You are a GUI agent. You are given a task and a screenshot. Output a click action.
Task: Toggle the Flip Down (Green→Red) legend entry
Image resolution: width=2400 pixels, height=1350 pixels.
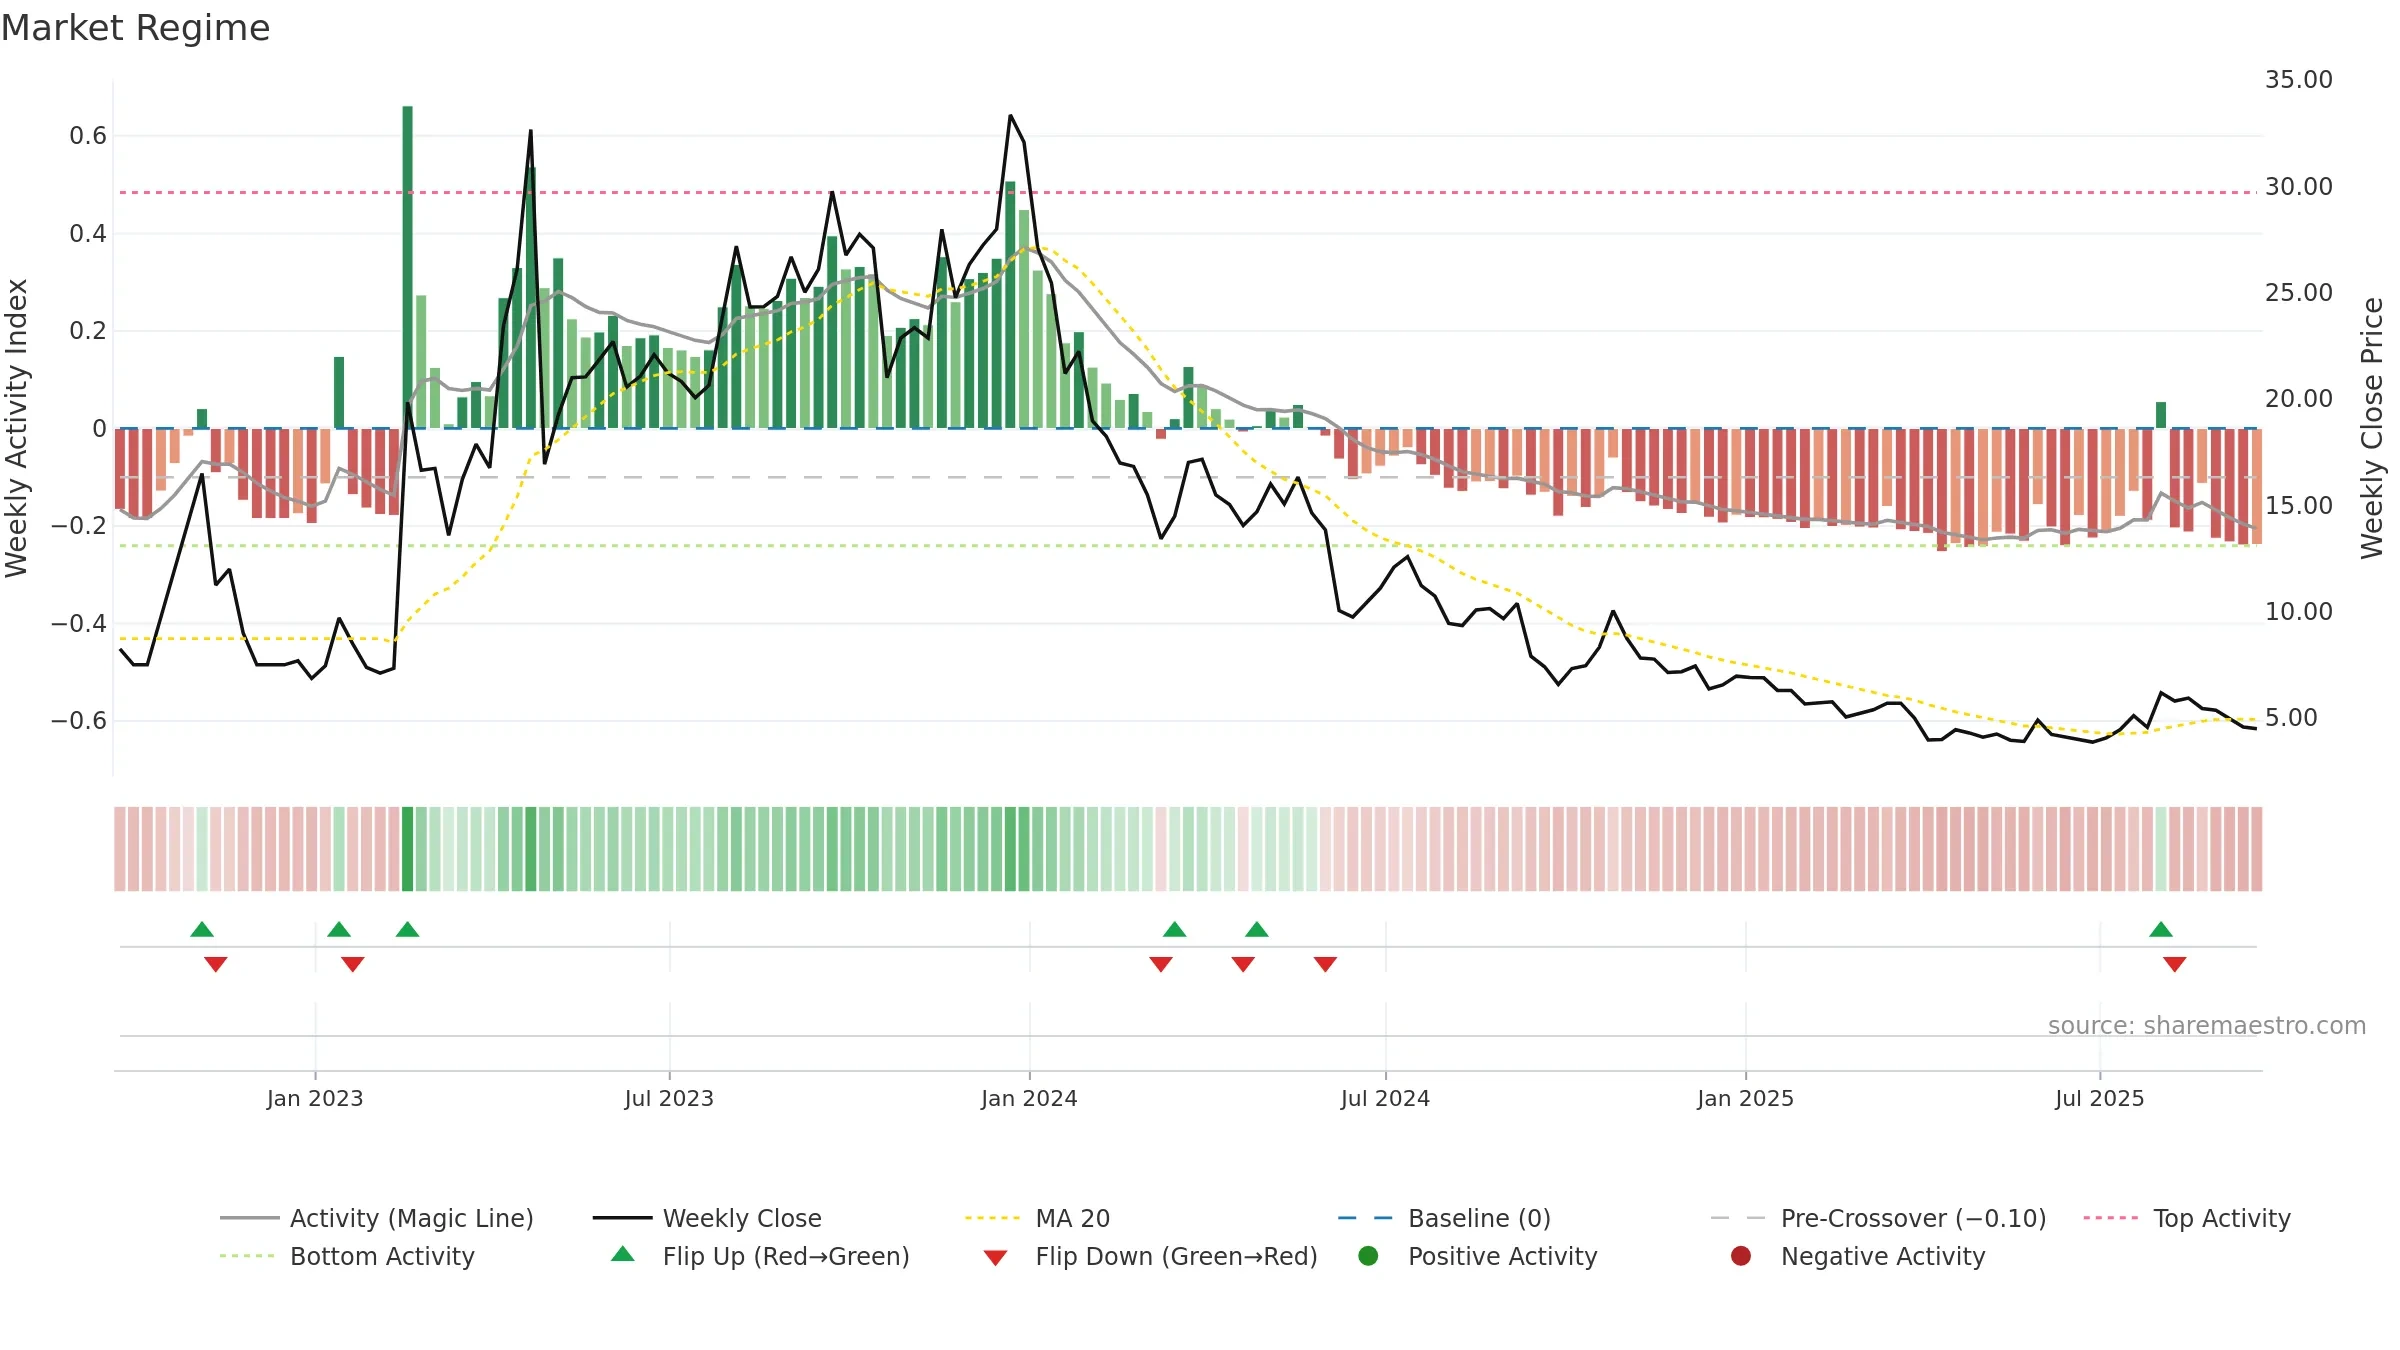tap(1150, 1256)
